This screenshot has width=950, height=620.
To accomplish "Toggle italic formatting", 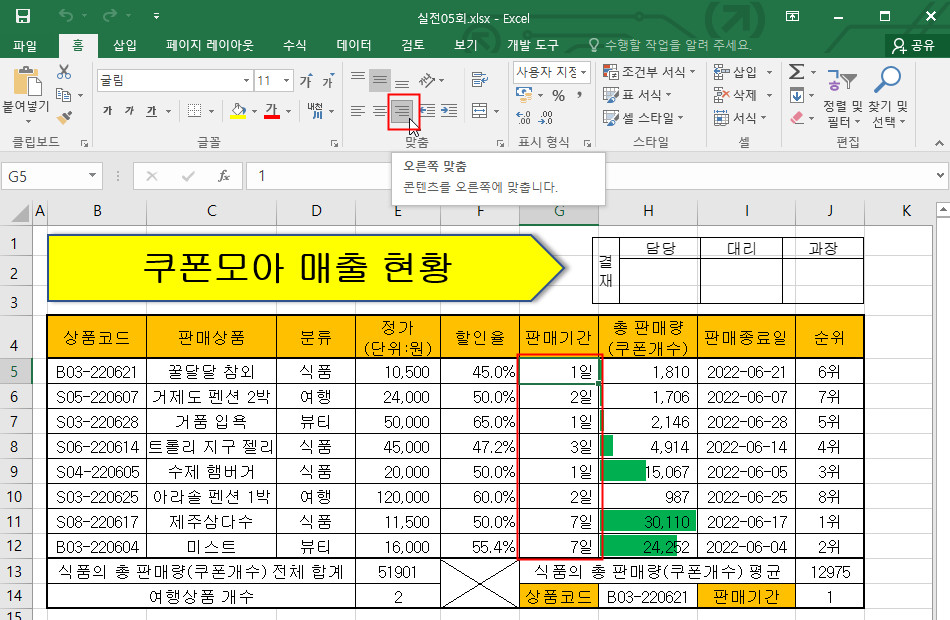I will point(129,111).
